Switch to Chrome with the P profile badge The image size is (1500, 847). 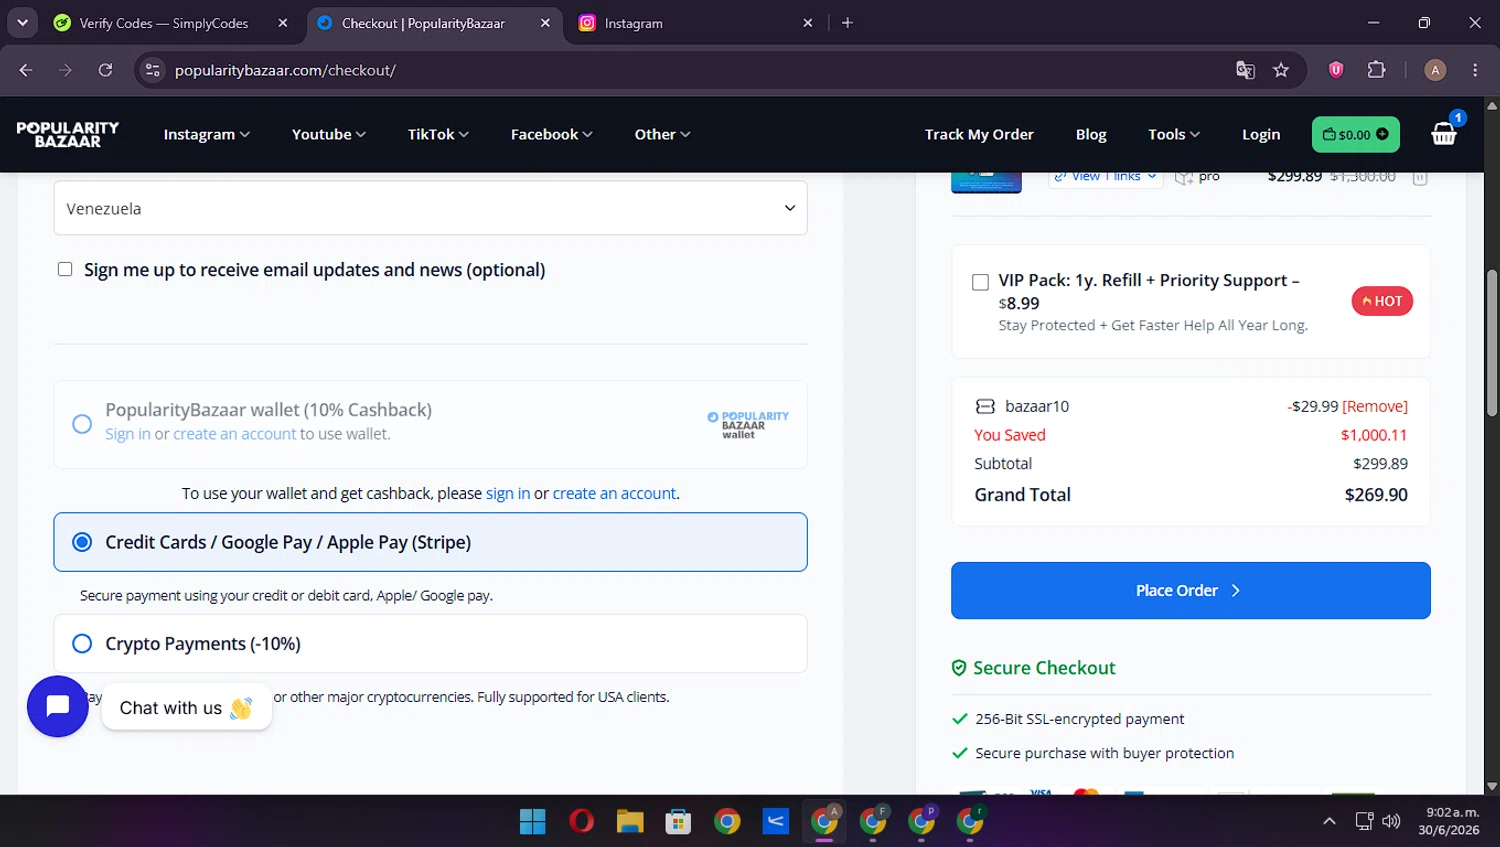pyautogui.click(x=921, y=822)
